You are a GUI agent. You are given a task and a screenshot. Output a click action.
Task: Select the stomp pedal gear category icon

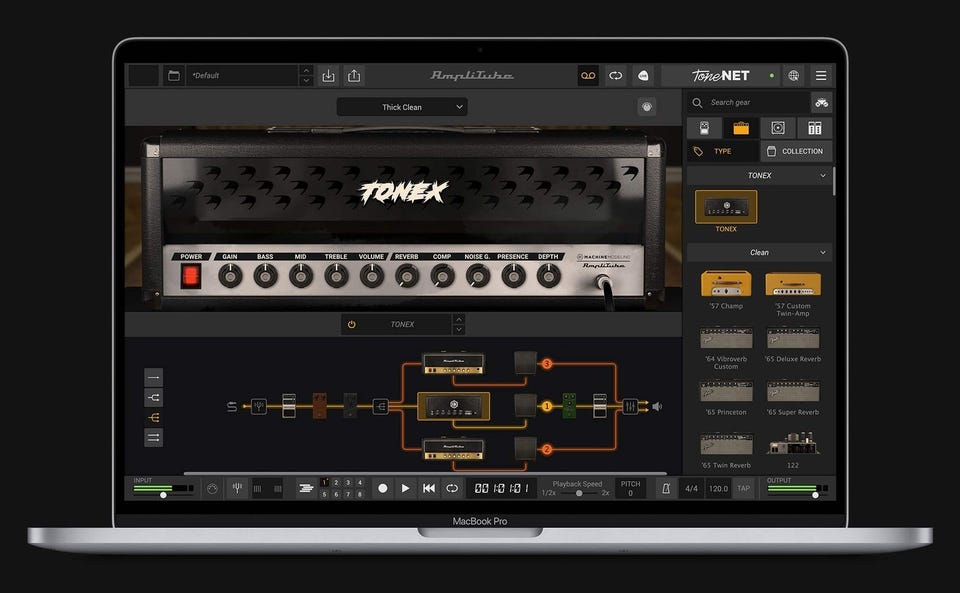(704, 128)
